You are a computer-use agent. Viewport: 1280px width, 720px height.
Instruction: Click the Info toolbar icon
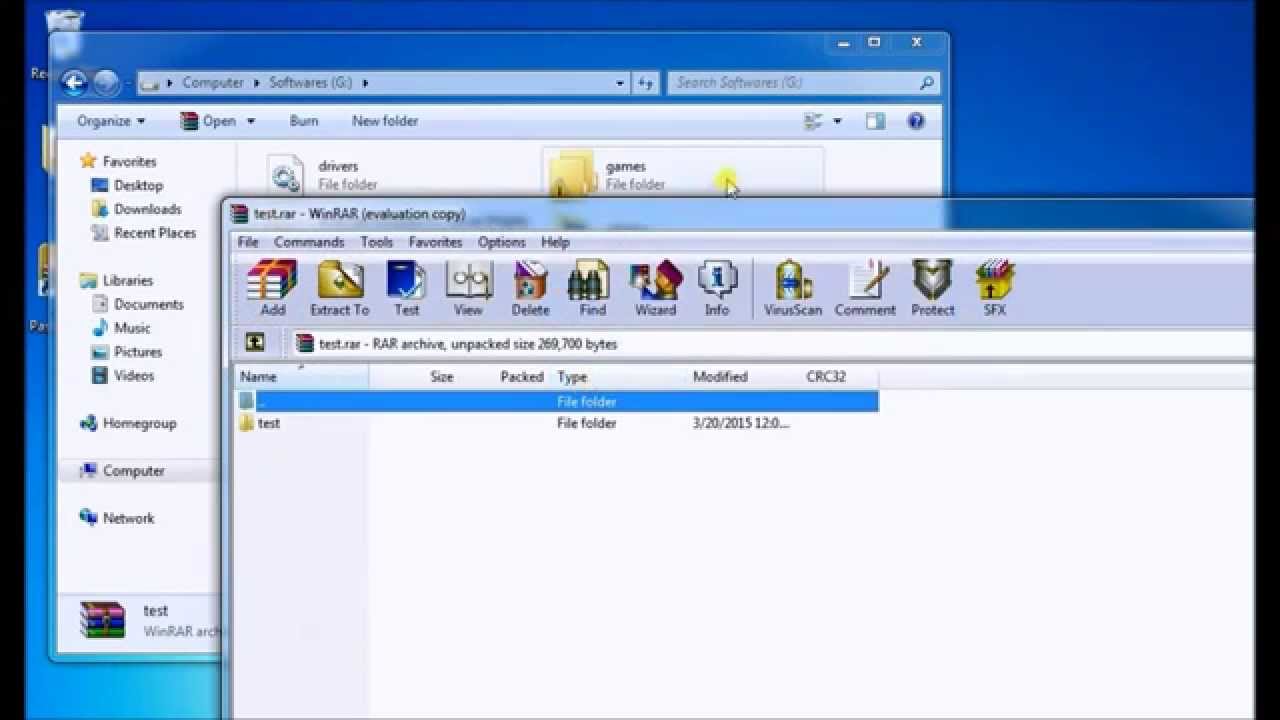click(x=717, y=288)
